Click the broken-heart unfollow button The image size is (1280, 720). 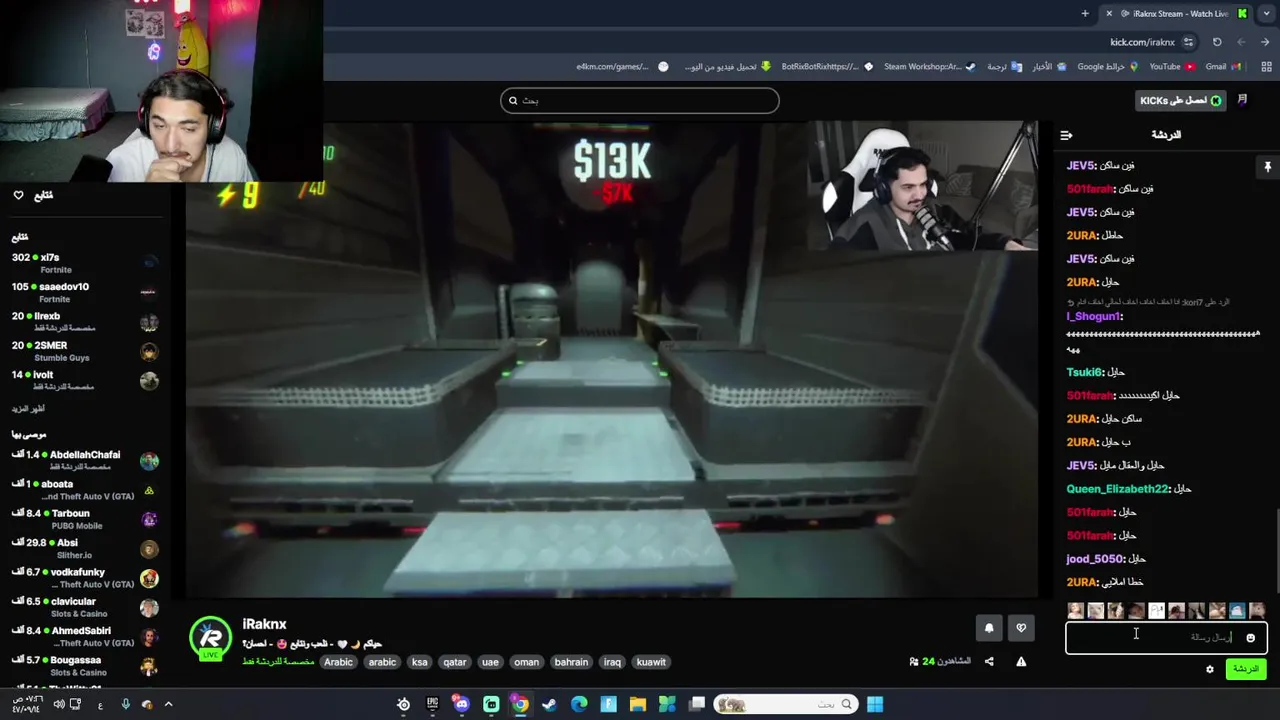point(1021,628)
